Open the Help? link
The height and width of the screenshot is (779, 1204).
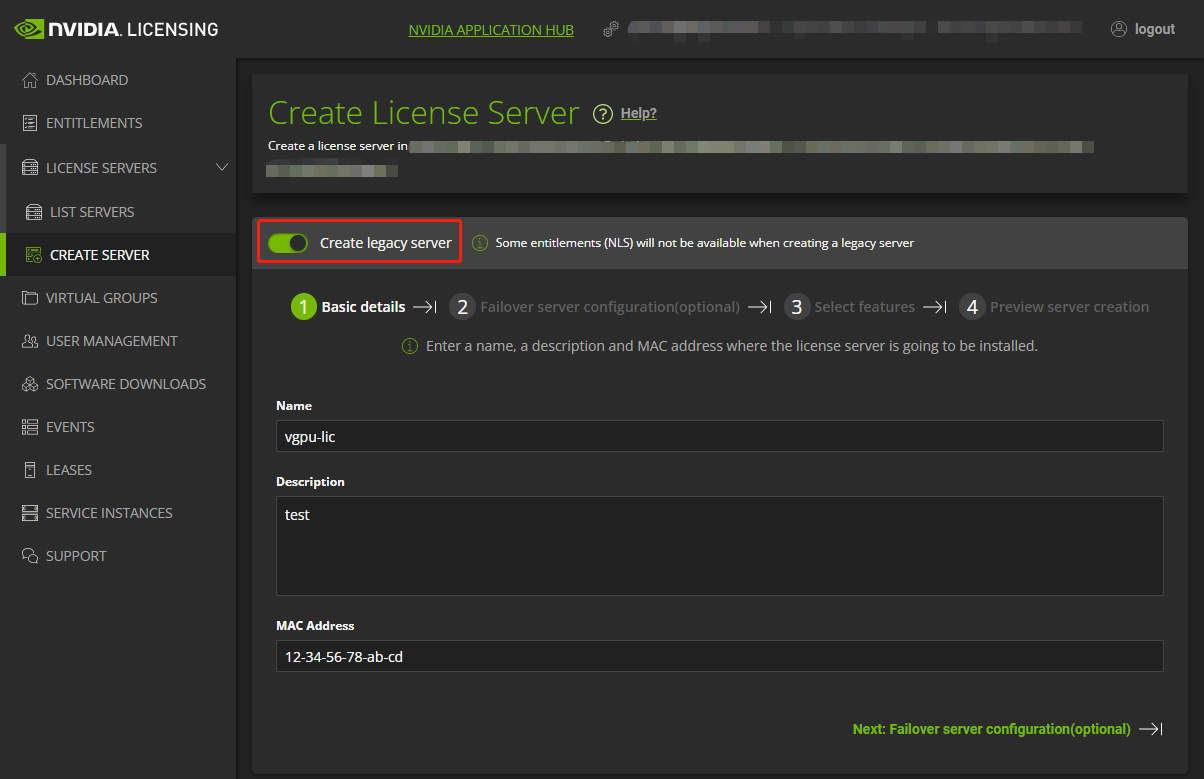click(639, 113)
